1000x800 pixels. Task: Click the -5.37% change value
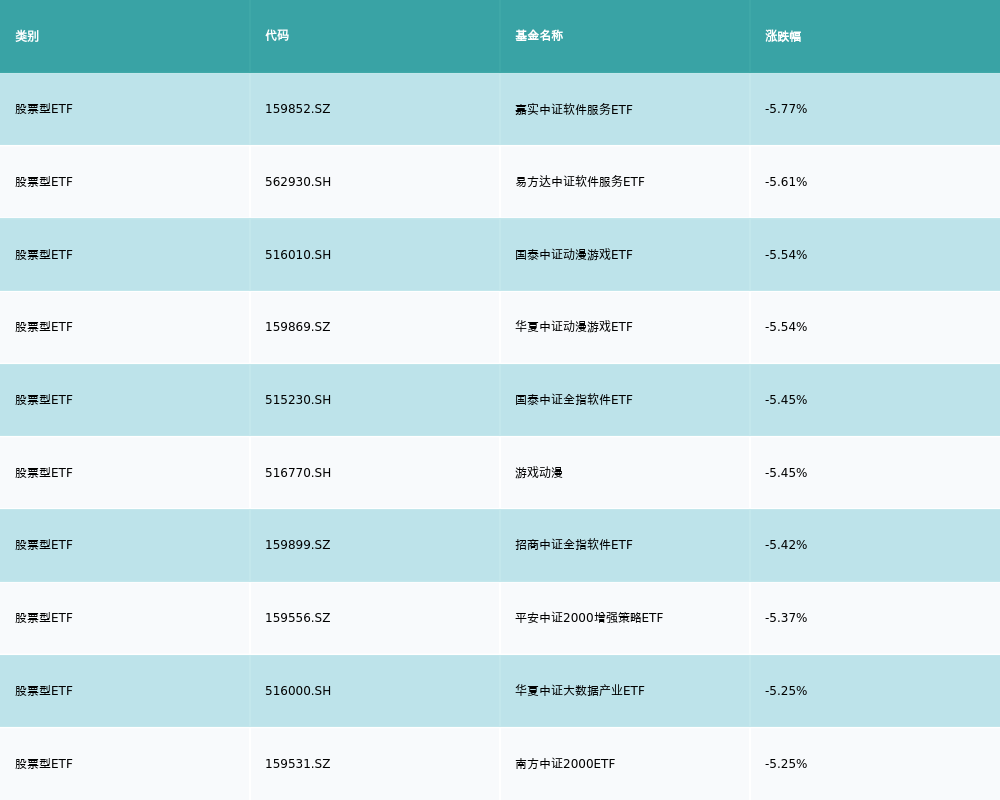click(786, 618)
